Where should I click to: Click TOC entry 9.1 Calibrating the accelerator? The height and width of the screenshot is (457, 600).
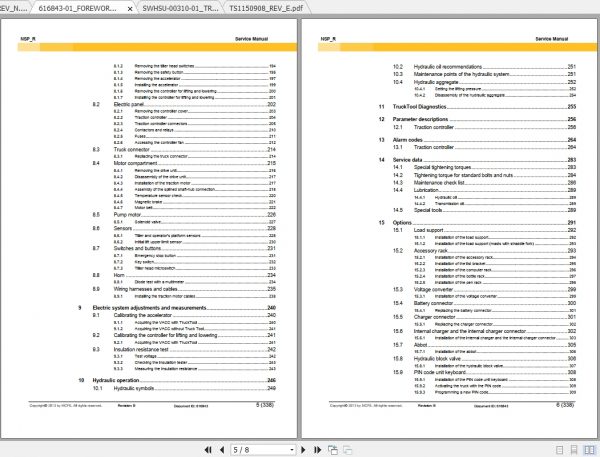click(184, 315)
